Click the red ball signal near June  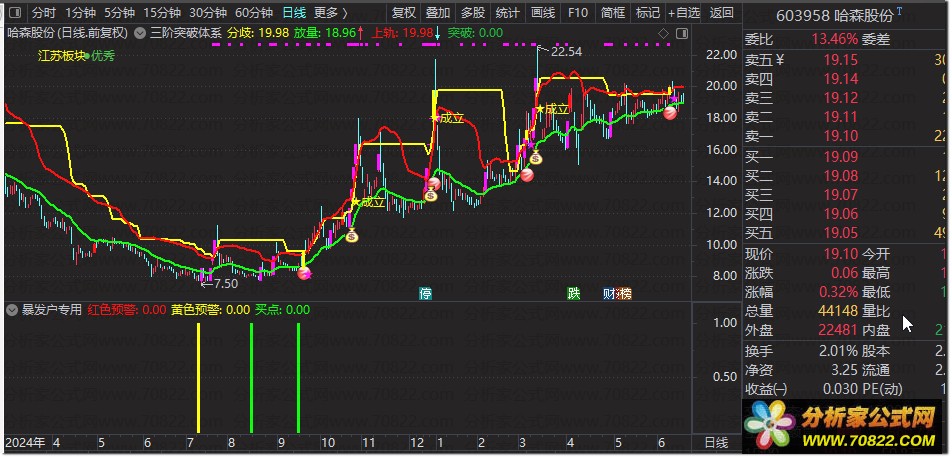point(670,113)
